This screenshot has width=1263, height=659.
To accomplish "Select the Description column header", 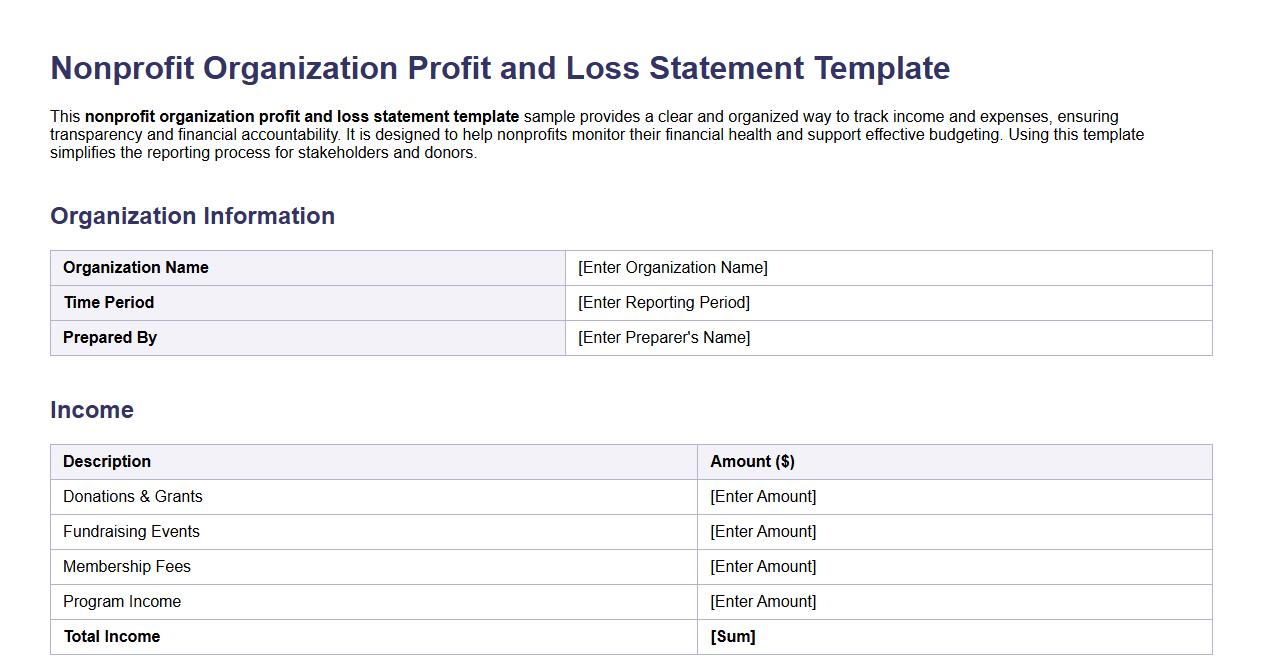I will tap(107, 461).
